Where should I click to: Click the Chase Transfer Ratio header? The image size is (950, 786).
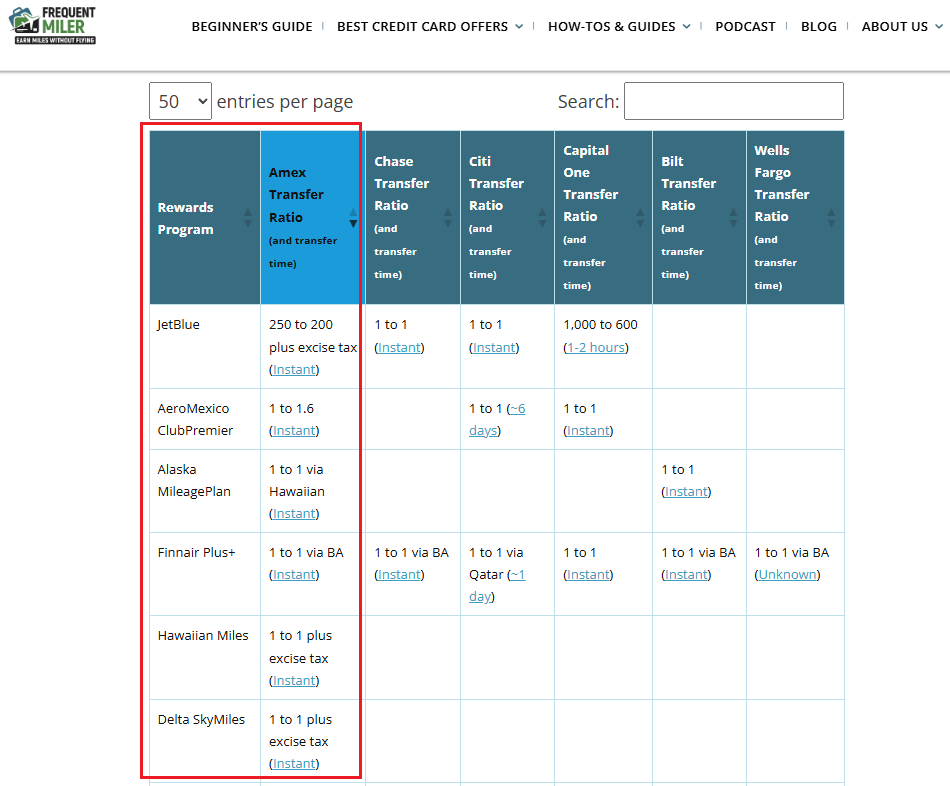pyautogui.click(x=413, y=218)
